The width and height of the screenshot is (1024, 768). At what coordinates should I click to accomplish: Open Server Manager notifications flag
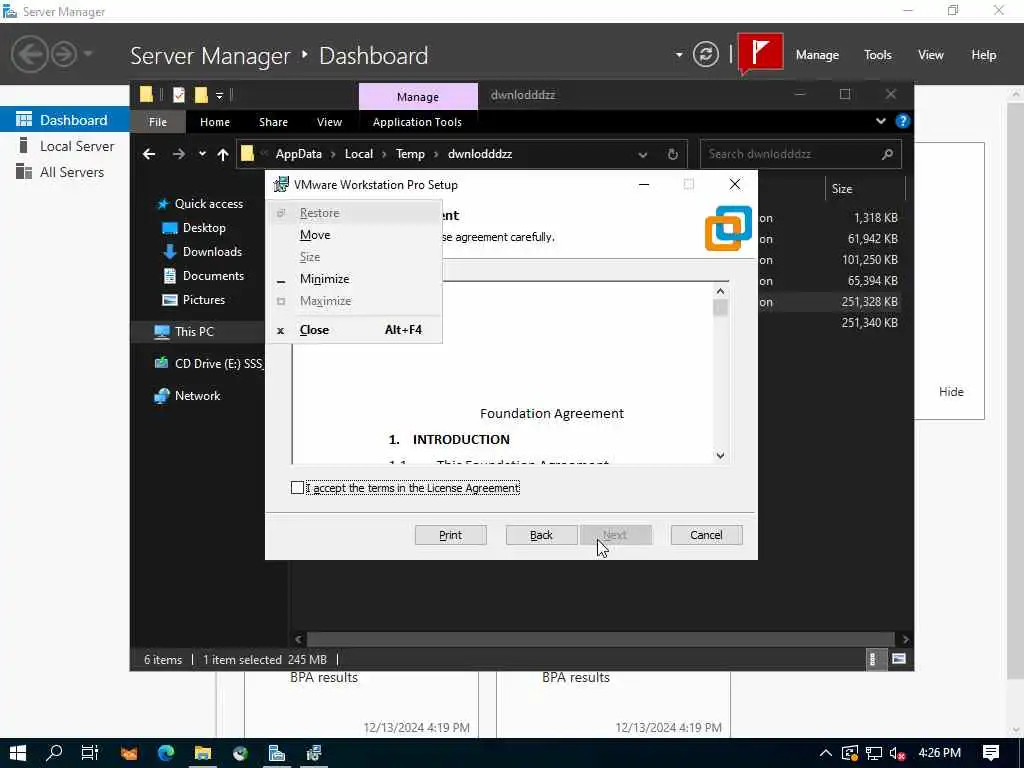tap(760, 53)
